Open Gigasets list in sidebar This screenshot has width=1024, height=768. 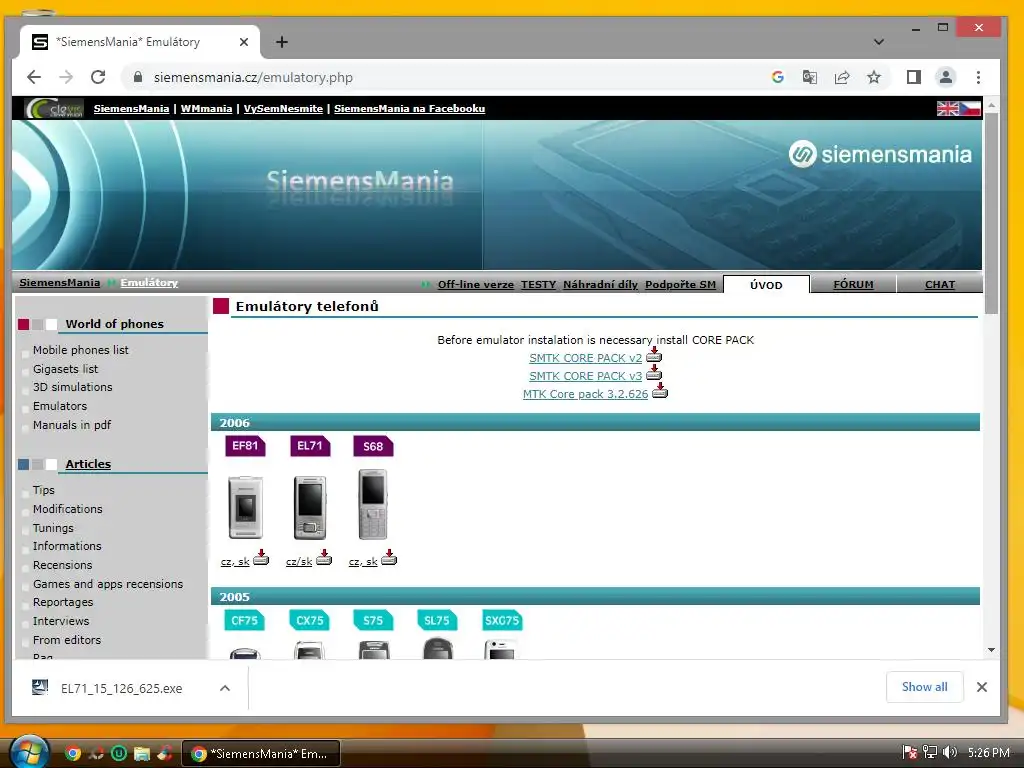[x=65, y=369]
